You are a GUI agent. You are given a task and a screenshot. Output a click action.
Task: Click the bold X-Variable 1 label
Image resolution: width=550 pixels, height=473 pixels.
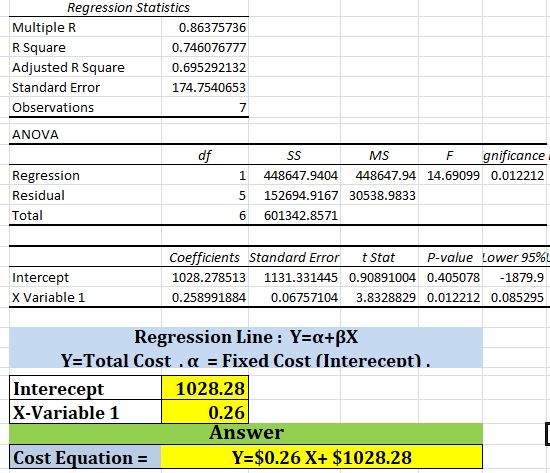click(85, 412)
